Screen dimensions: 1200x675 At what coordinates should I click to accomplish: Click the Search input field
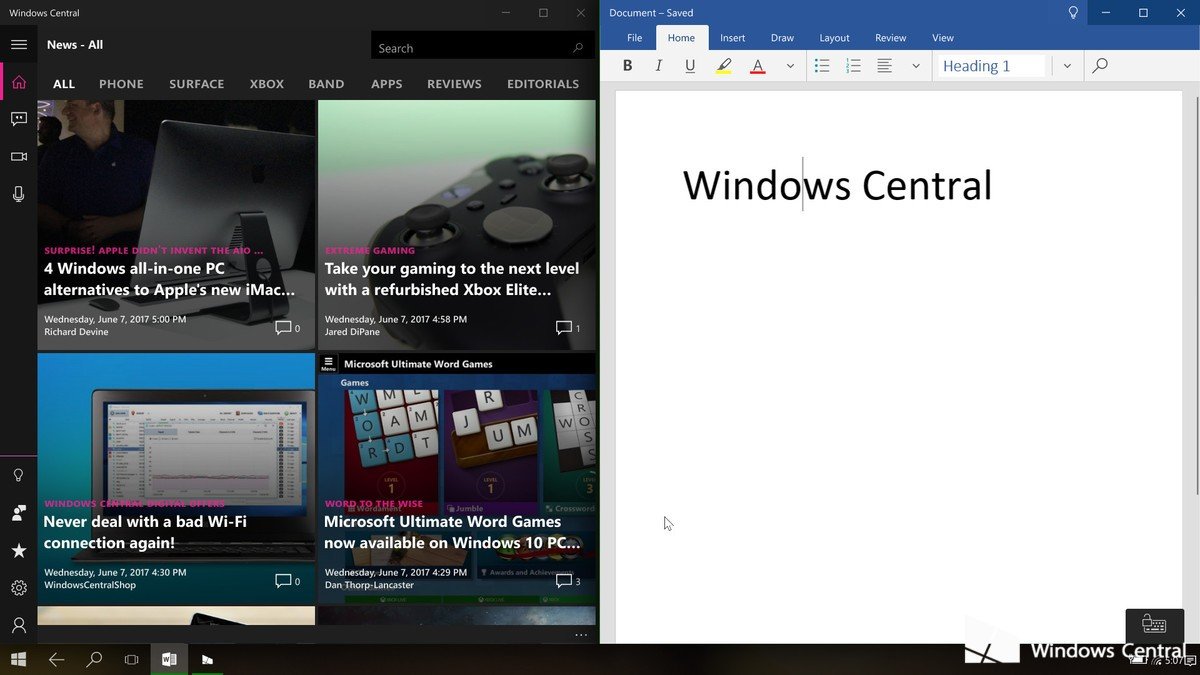point(482,47)
